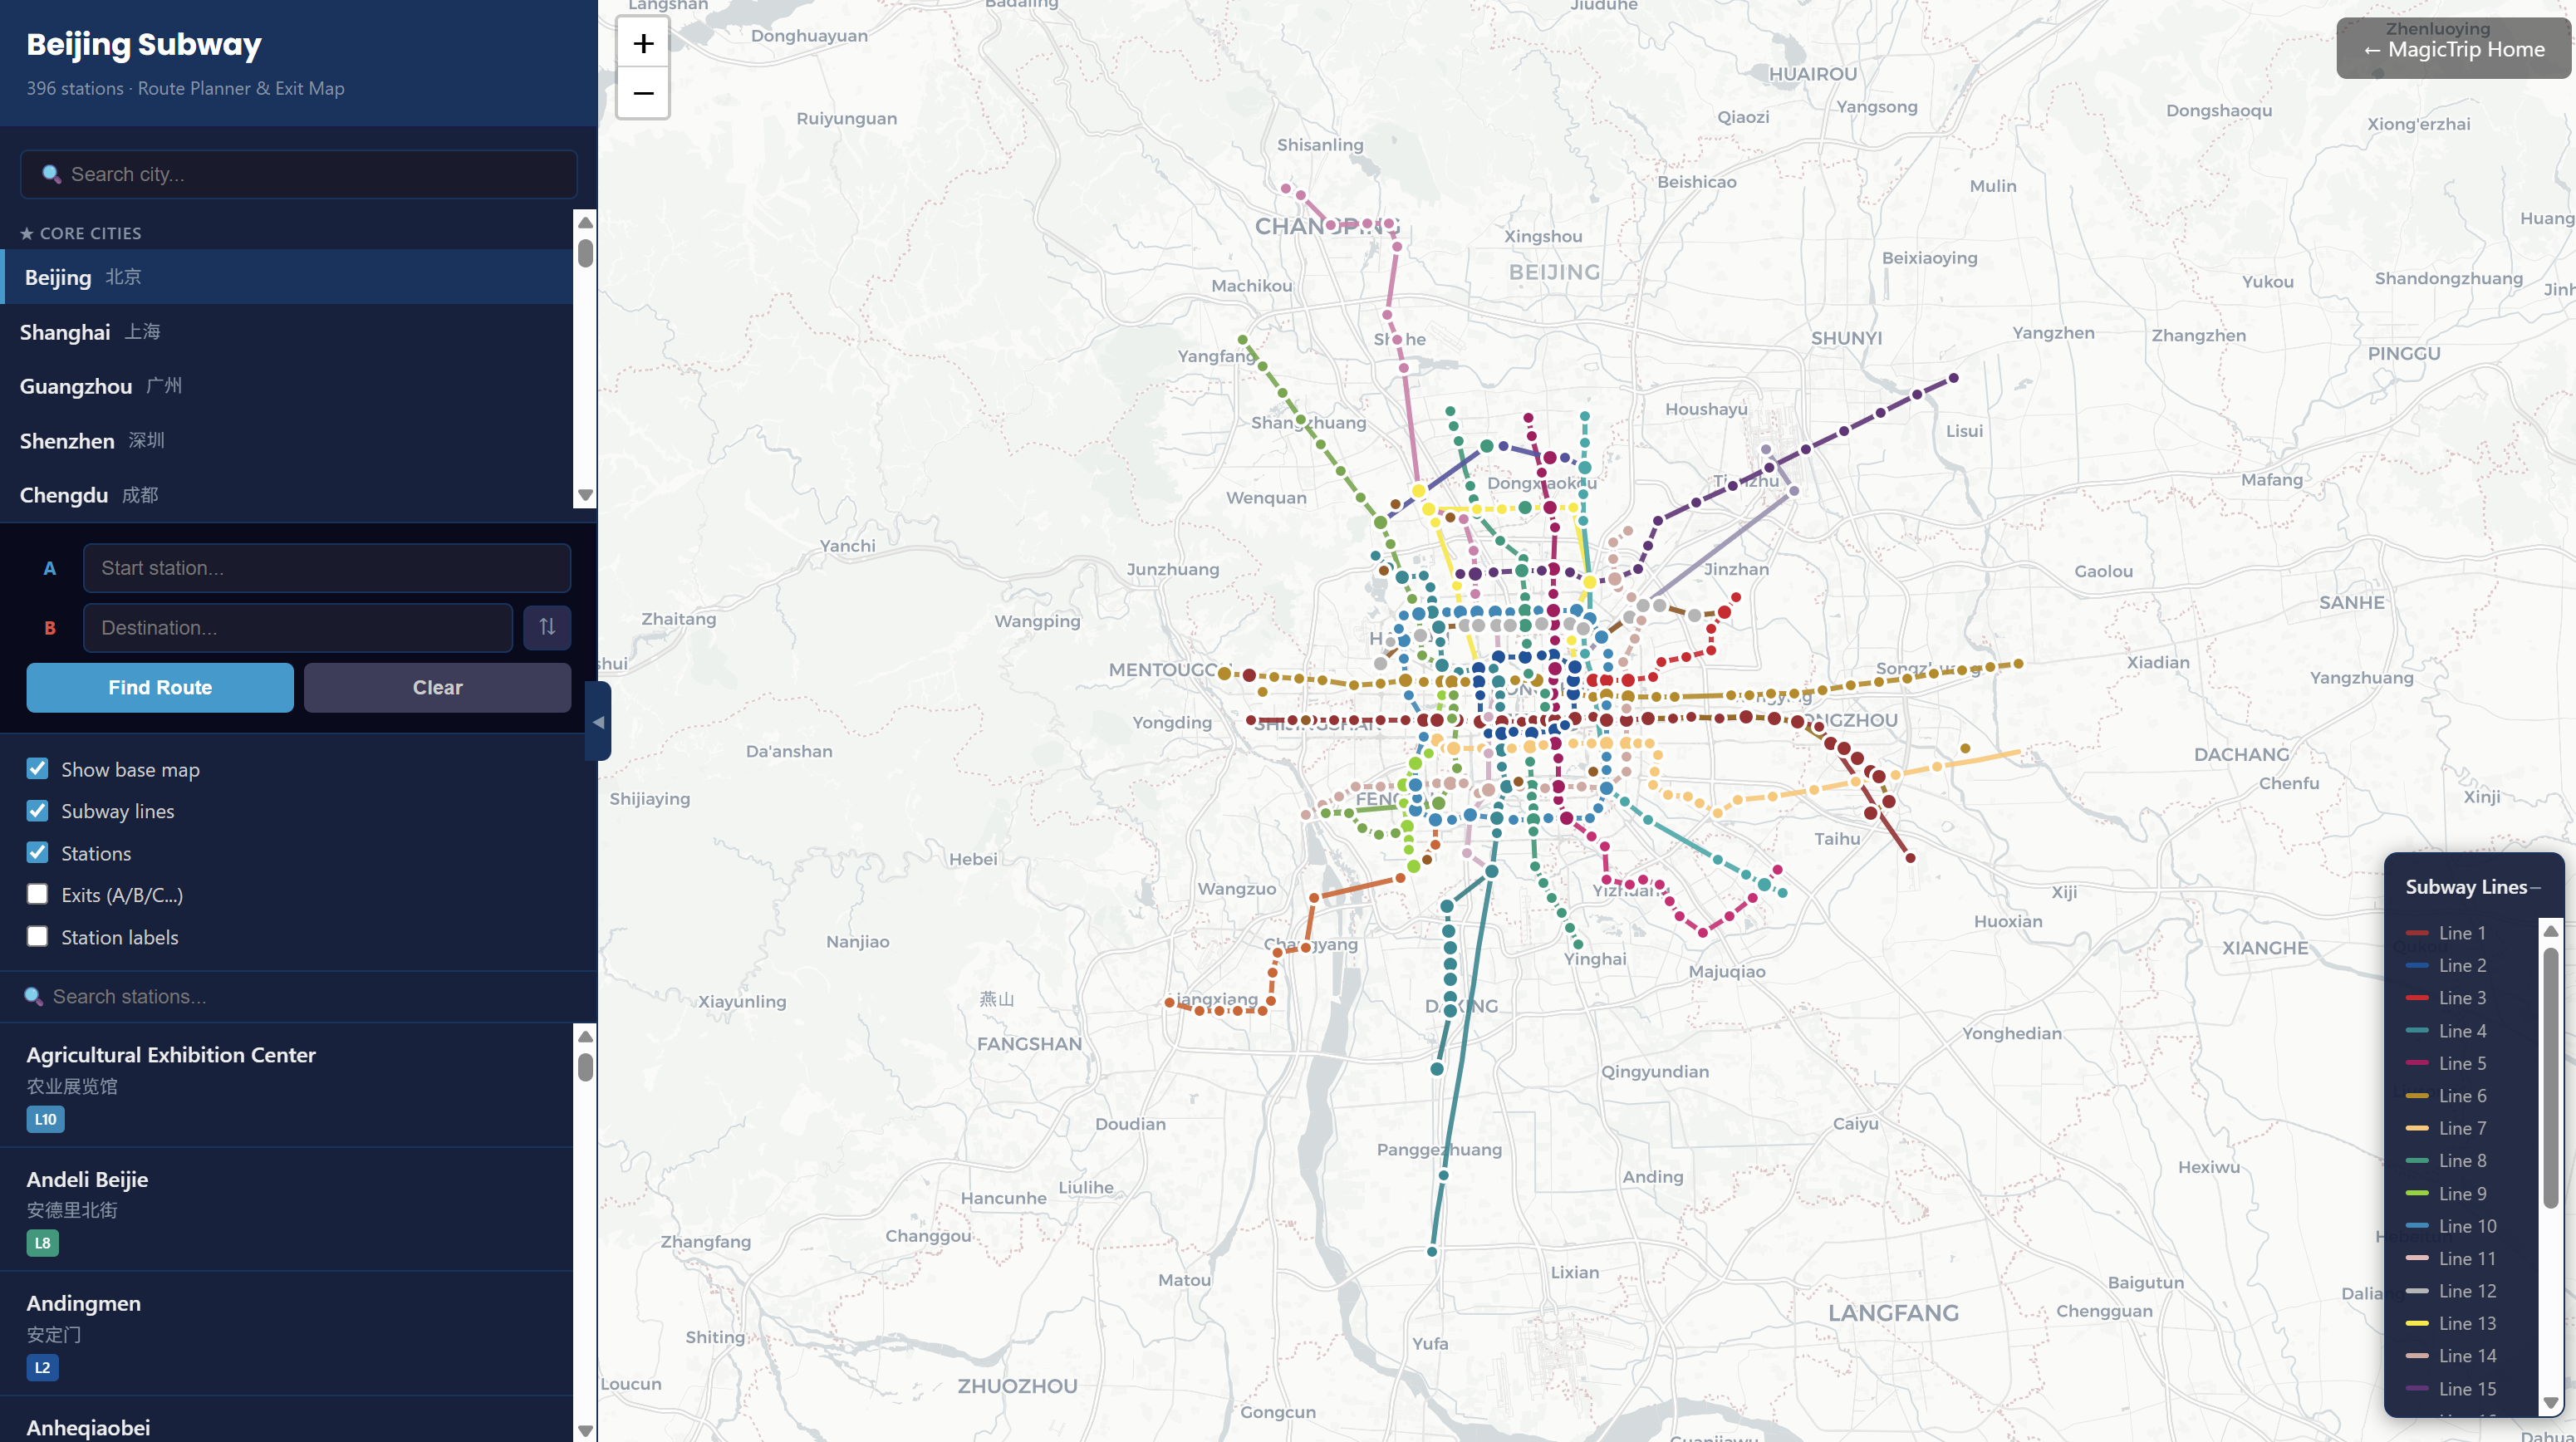
Task: Click the Clear button
Action: (437, 688)
